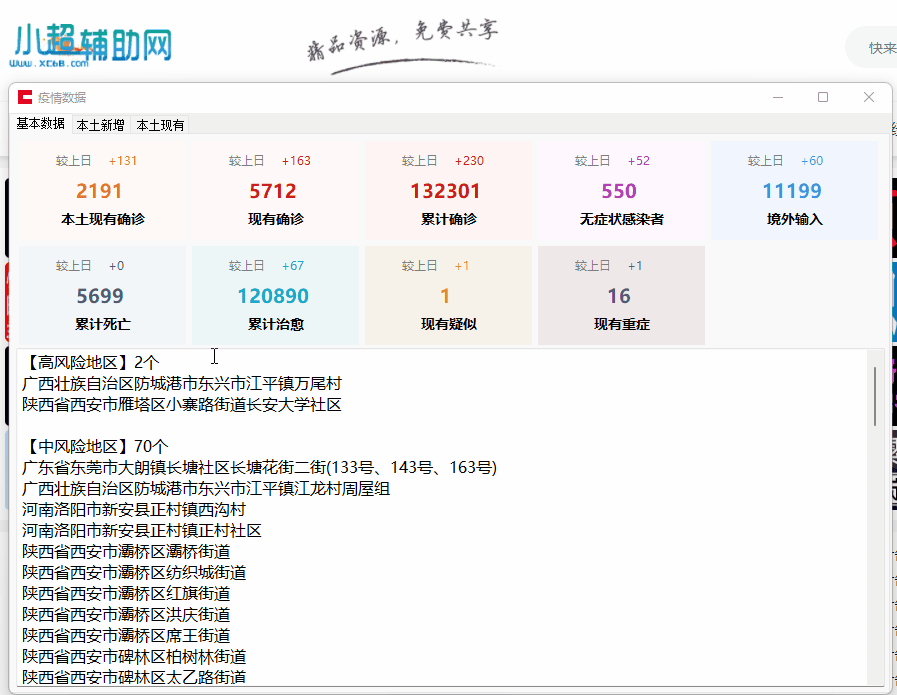This screenshot has height=695, width=897.
Task: Switch to the 本土新增 tab
Action: 101,123
